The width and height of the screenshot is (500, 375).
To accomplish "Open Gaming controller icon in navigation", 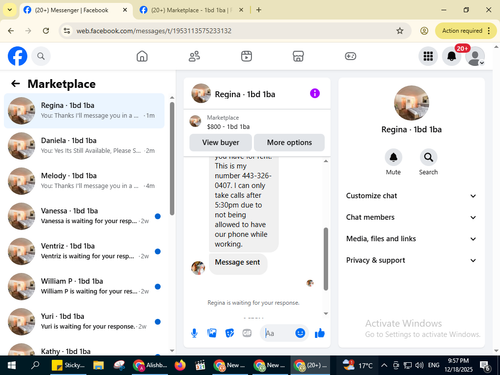I will click(x=350, y=56).
